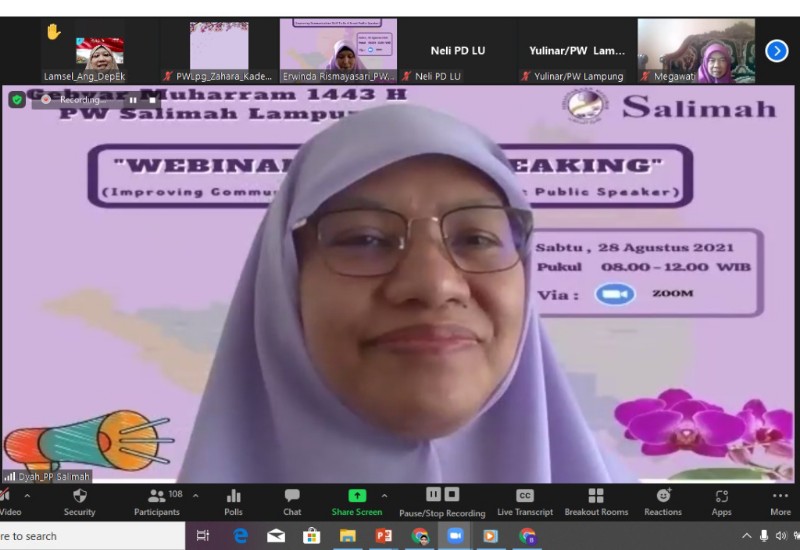Viewport: 800px width, 550px height.
Task: Open Microsoft Edge from the taskbar
Action: [240, 536]
